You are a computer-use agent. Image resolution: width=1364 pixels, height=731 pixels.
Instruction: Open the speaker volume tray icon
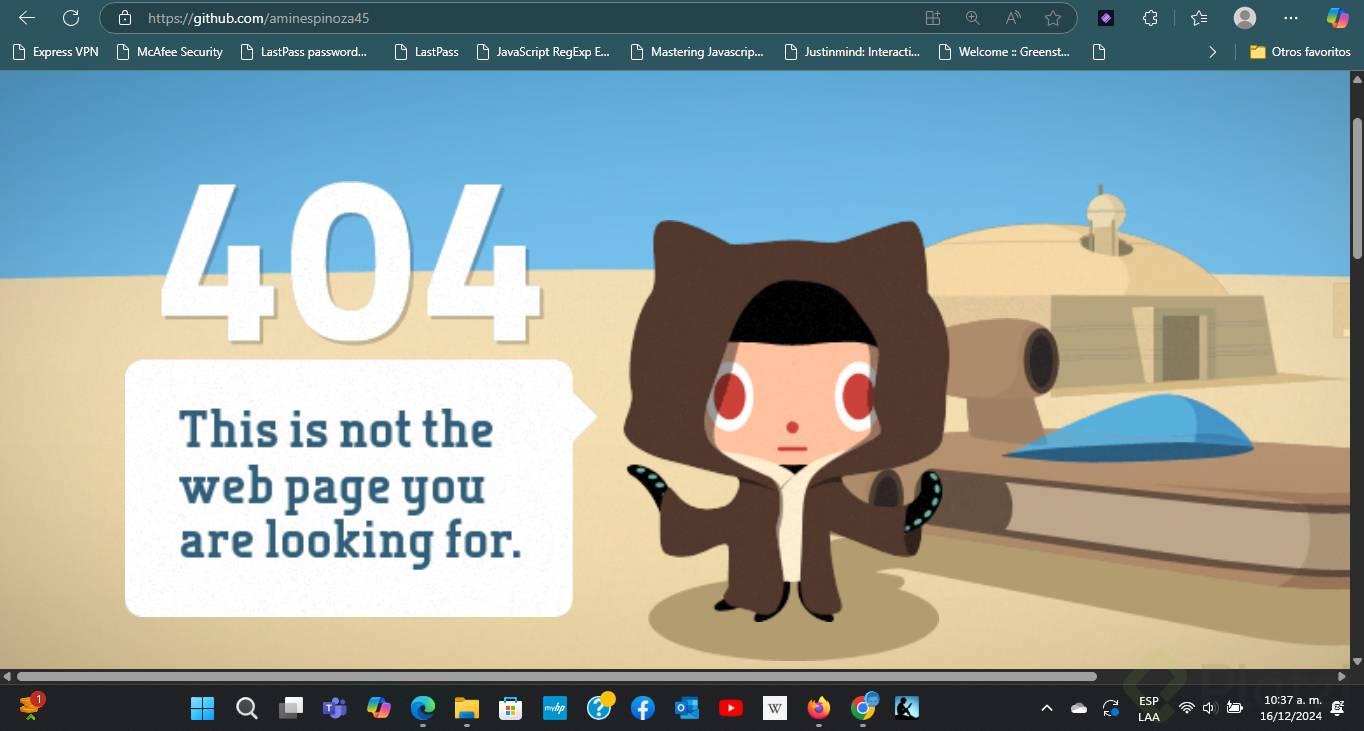tap(1210, 708)
